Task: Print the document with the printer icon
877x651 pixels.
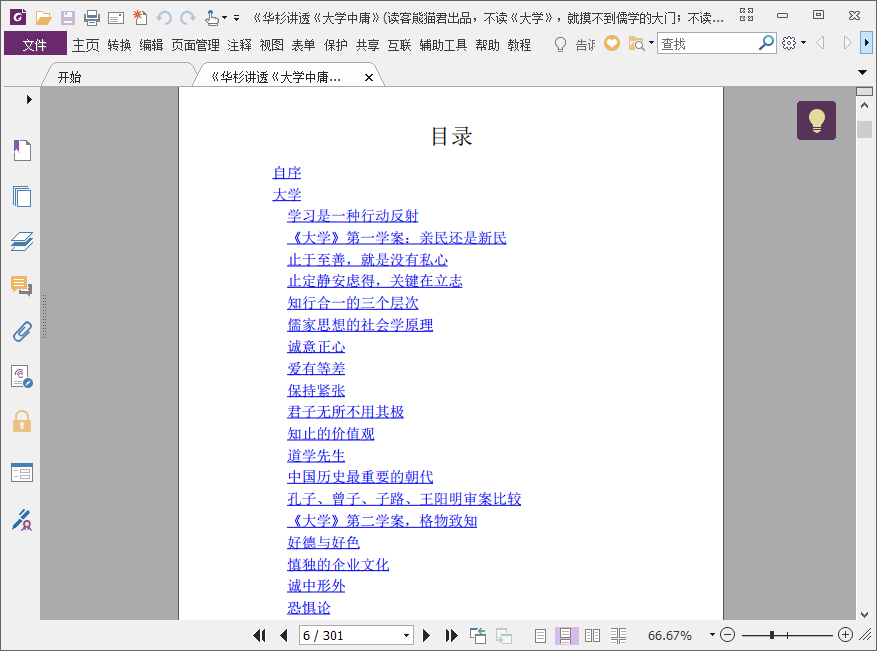Action: [92, 18]
